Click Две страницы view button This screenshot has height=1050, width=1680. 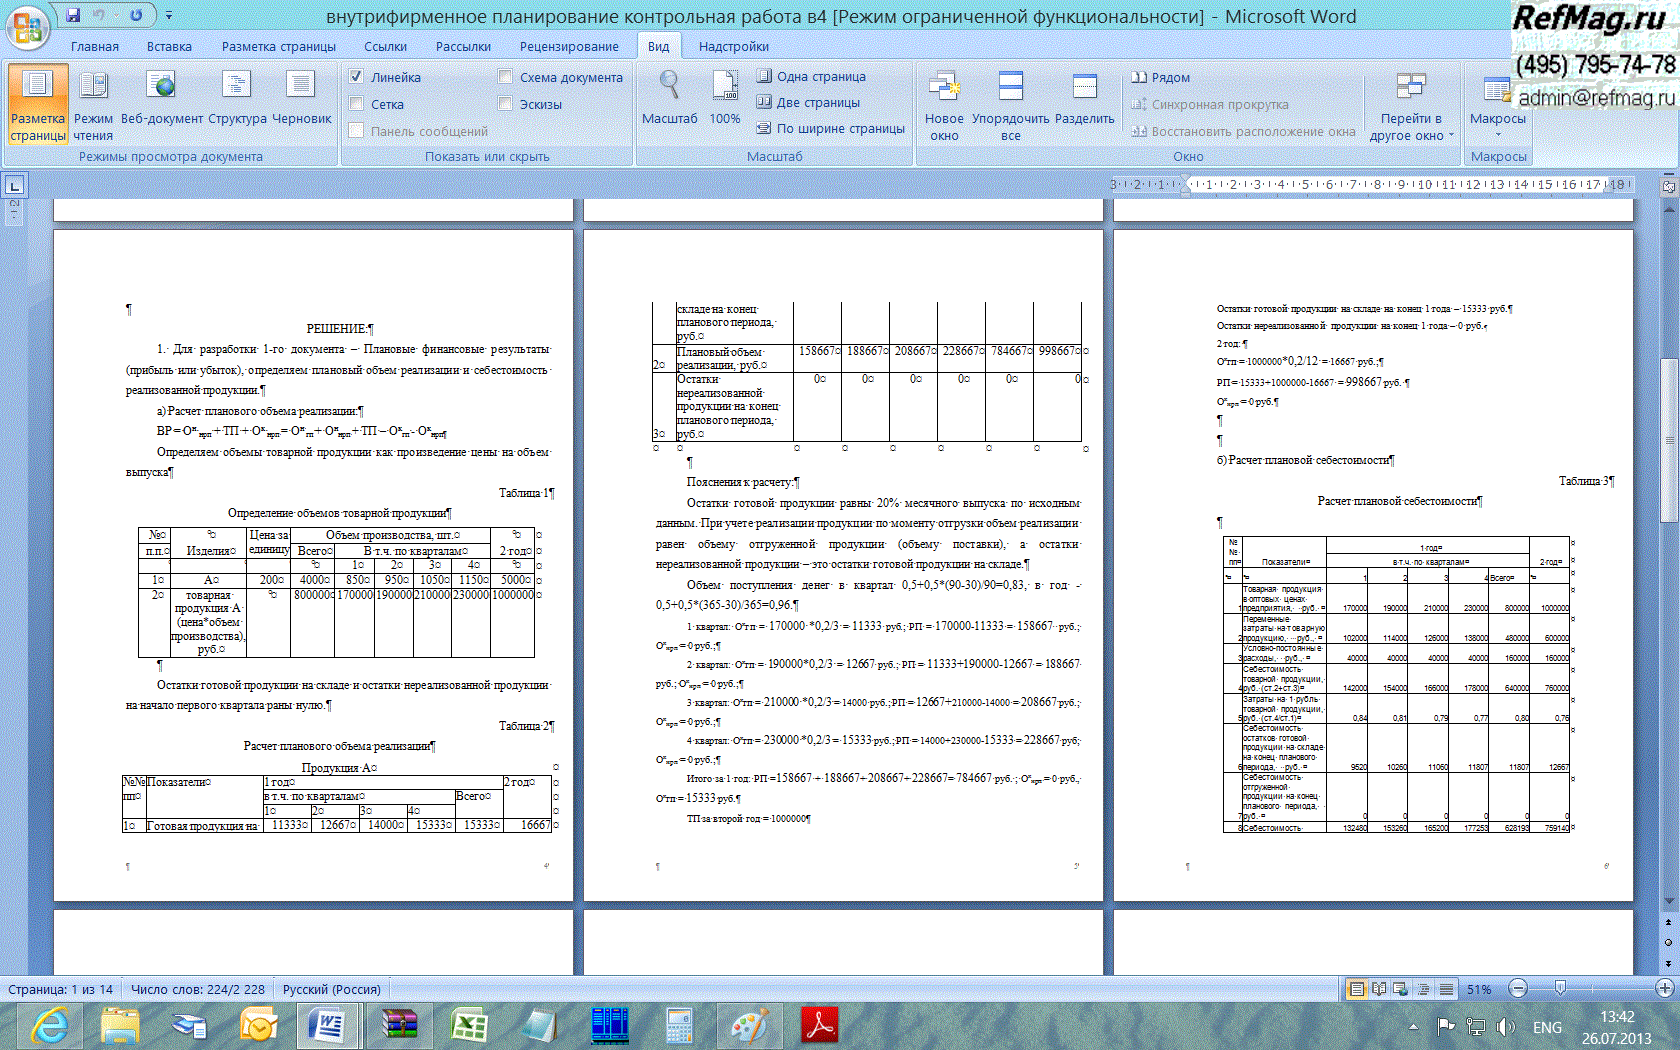pos(808,102)
